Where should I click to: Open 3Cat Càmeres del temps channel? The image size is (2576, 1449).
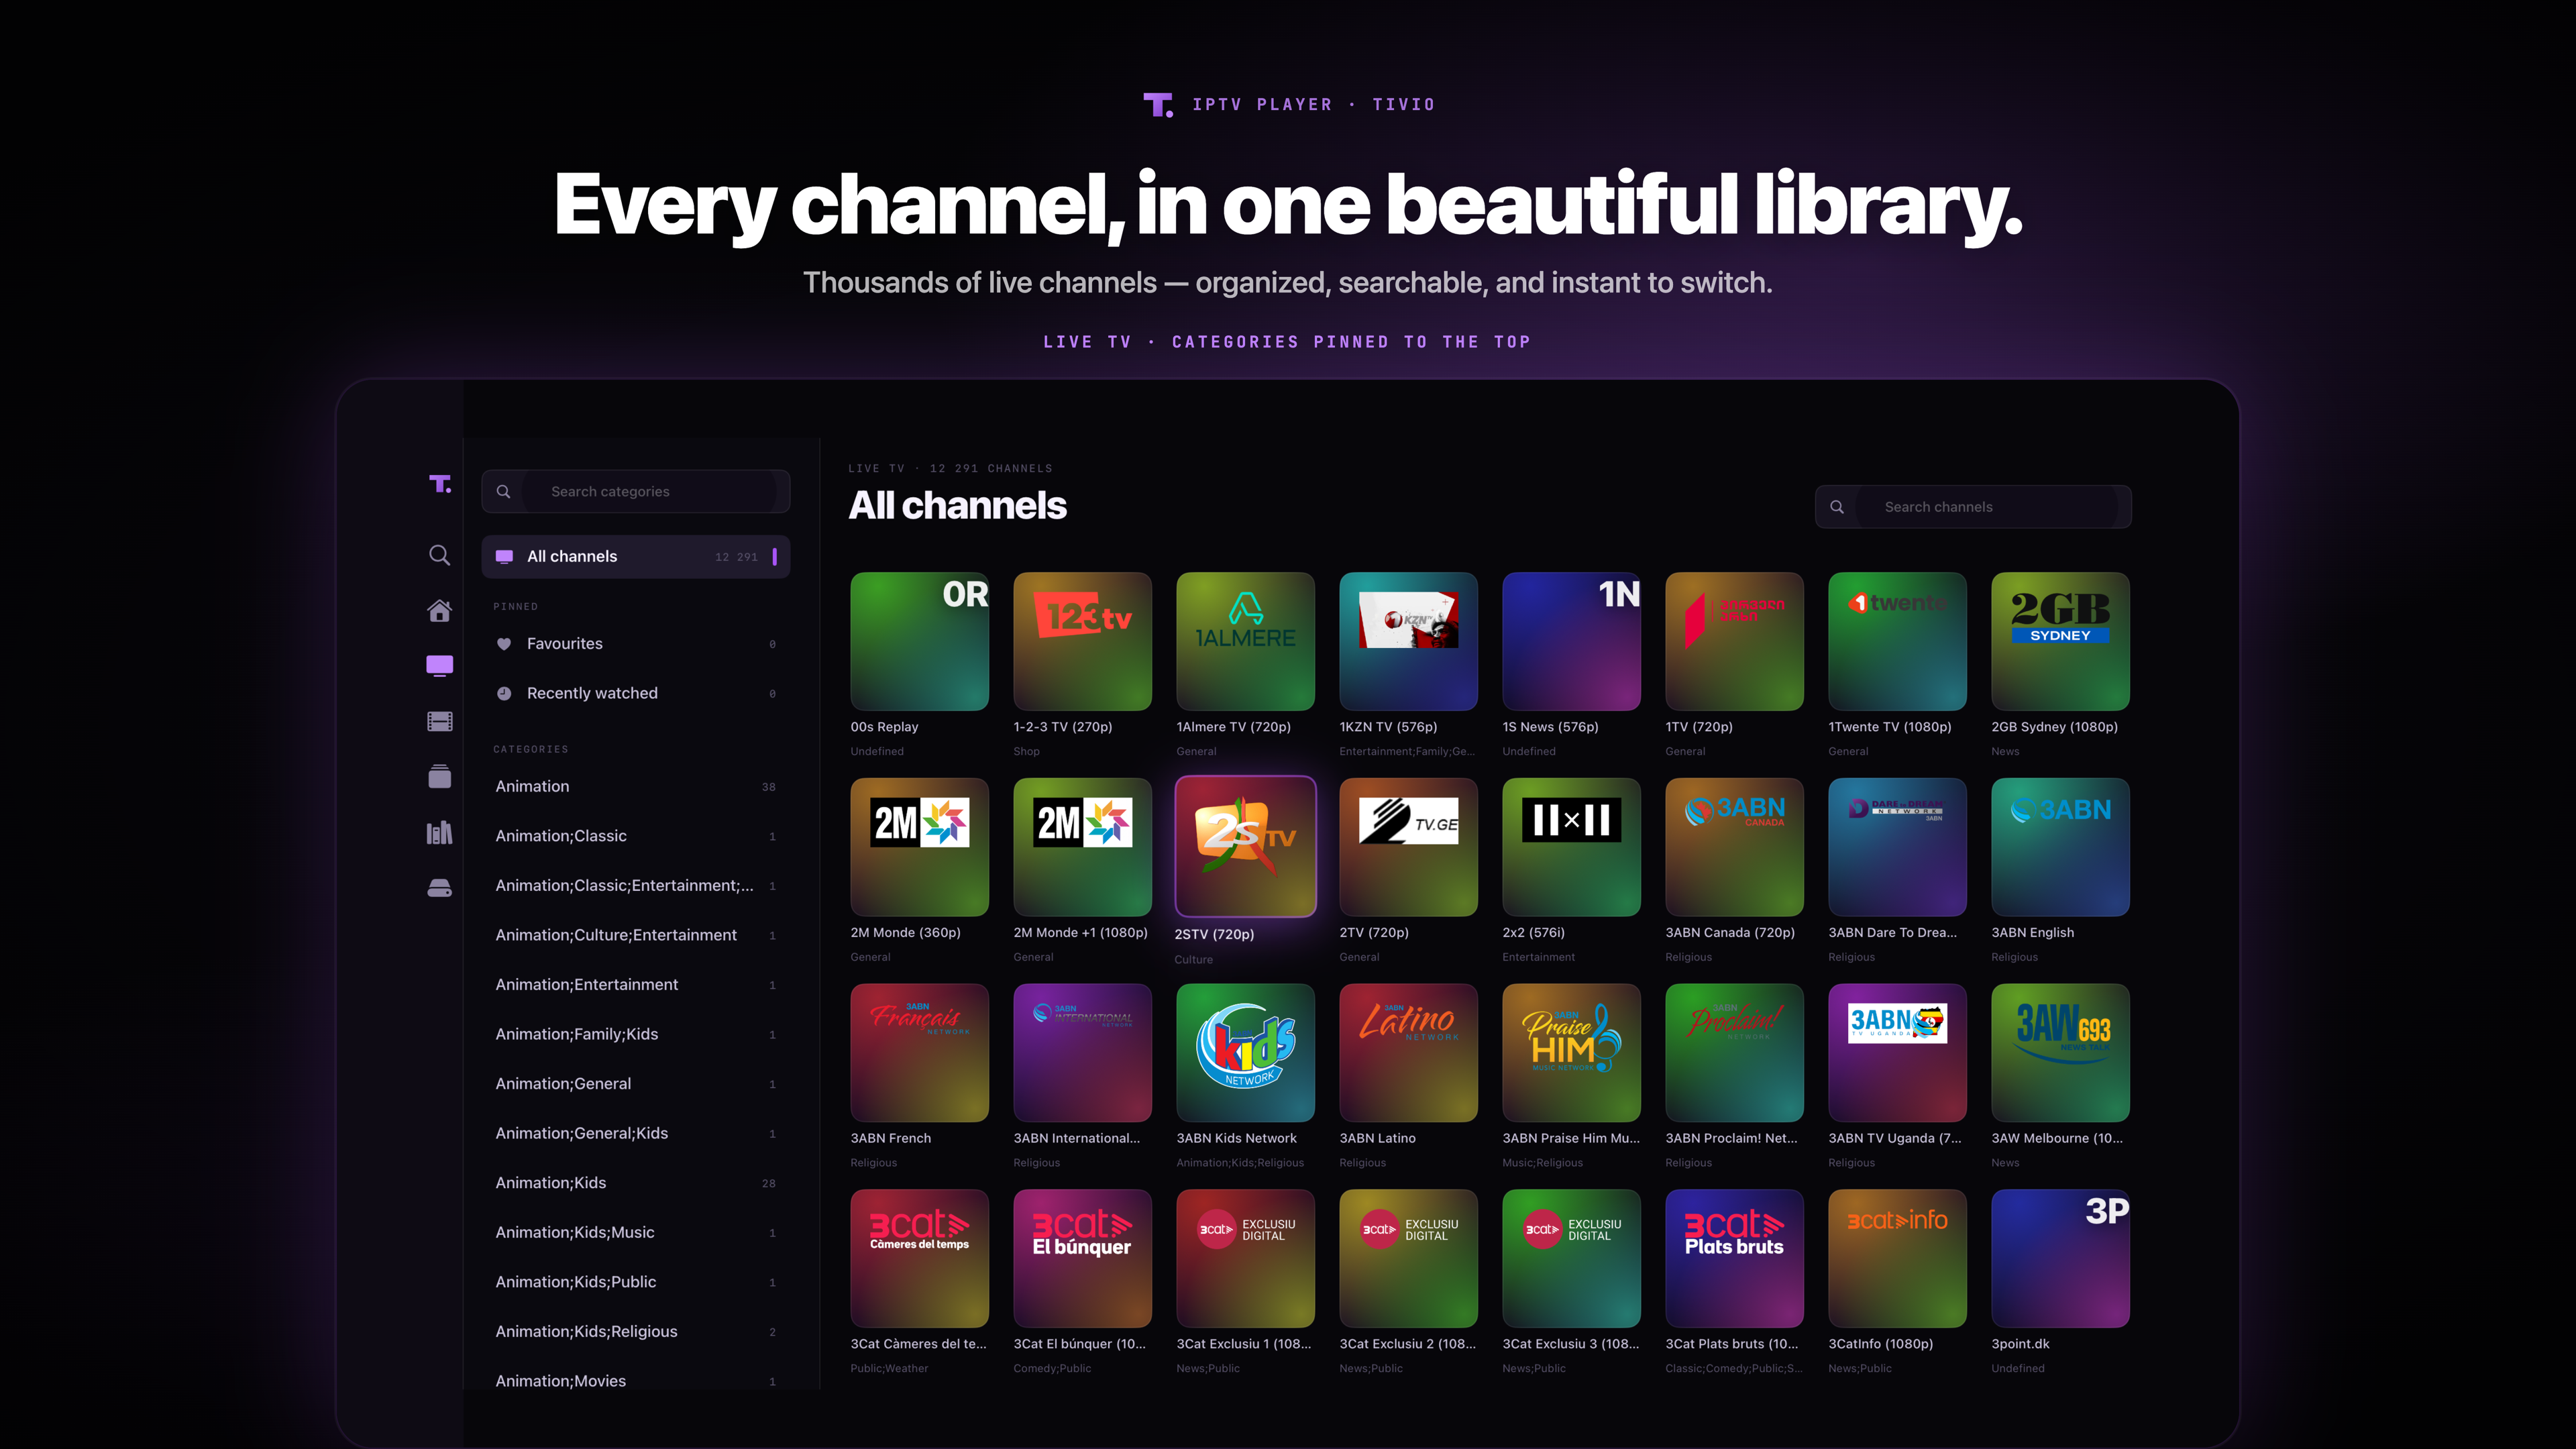click(x=919, y=1258)
